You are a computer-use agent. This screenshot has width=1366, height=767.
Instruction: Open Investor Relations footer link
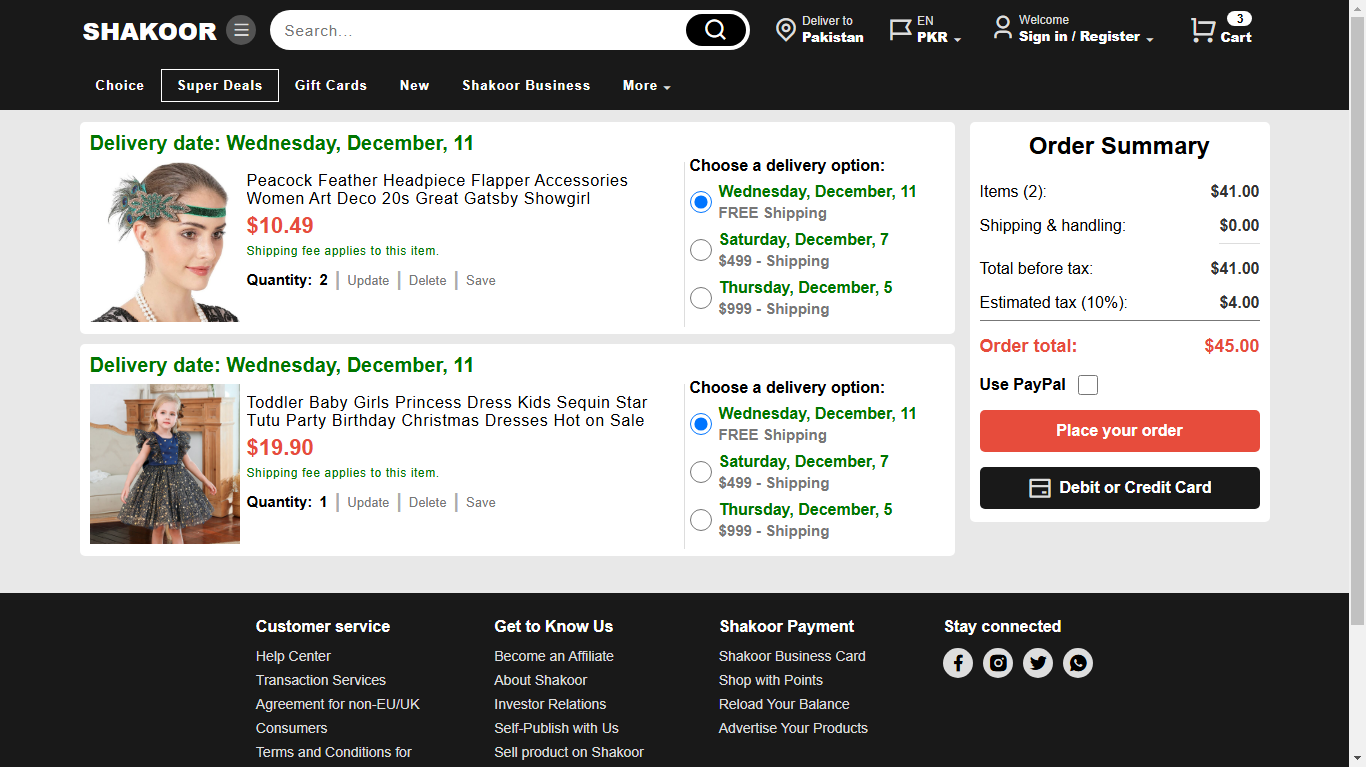click(550, 704)
